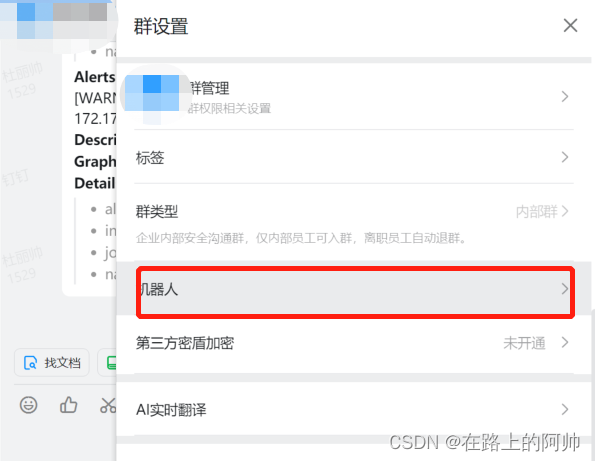Screen dimensions: 595x461
Task: Click the 找文档 button
Action: (x=52, y=363)
